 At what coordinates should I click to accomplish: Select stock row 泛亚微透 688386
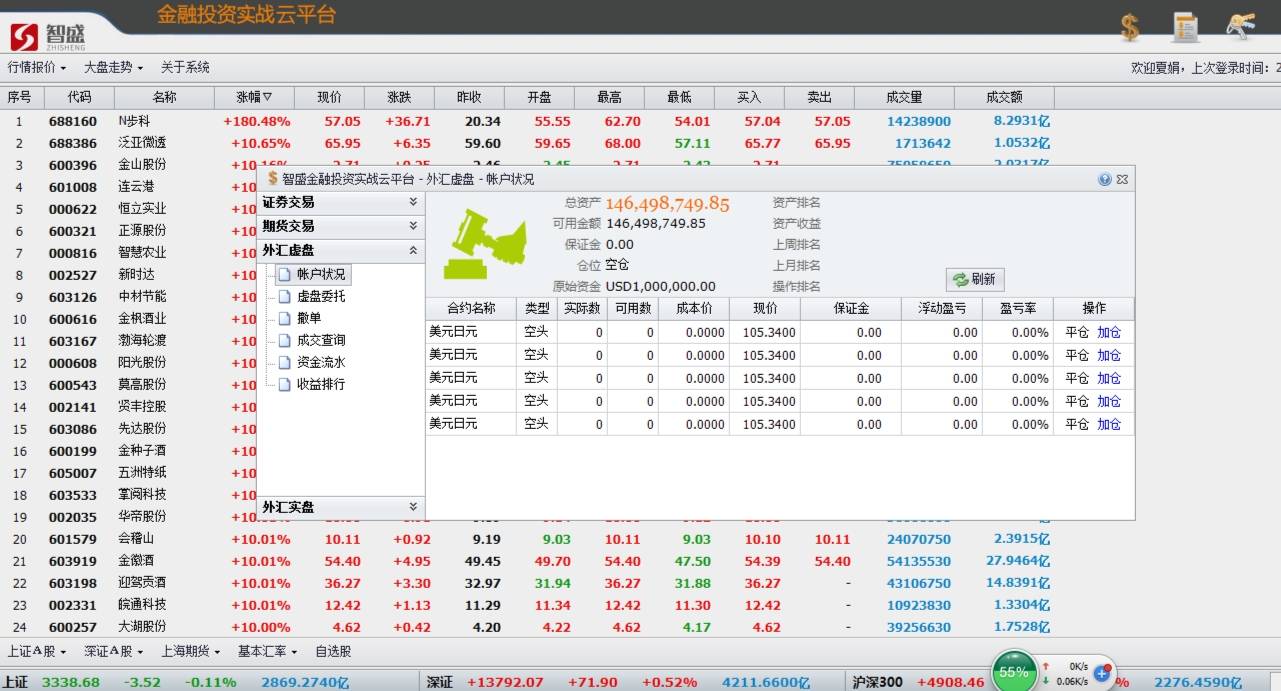tap(527, 143)
